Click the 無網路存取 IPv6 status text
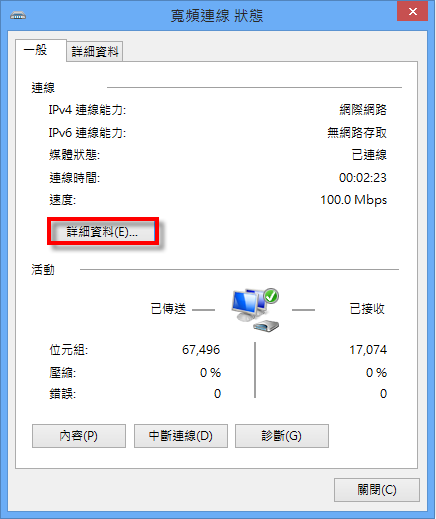The height and width of the screenshot is (519, 436). pyautogui.click(x=357, y=133)
